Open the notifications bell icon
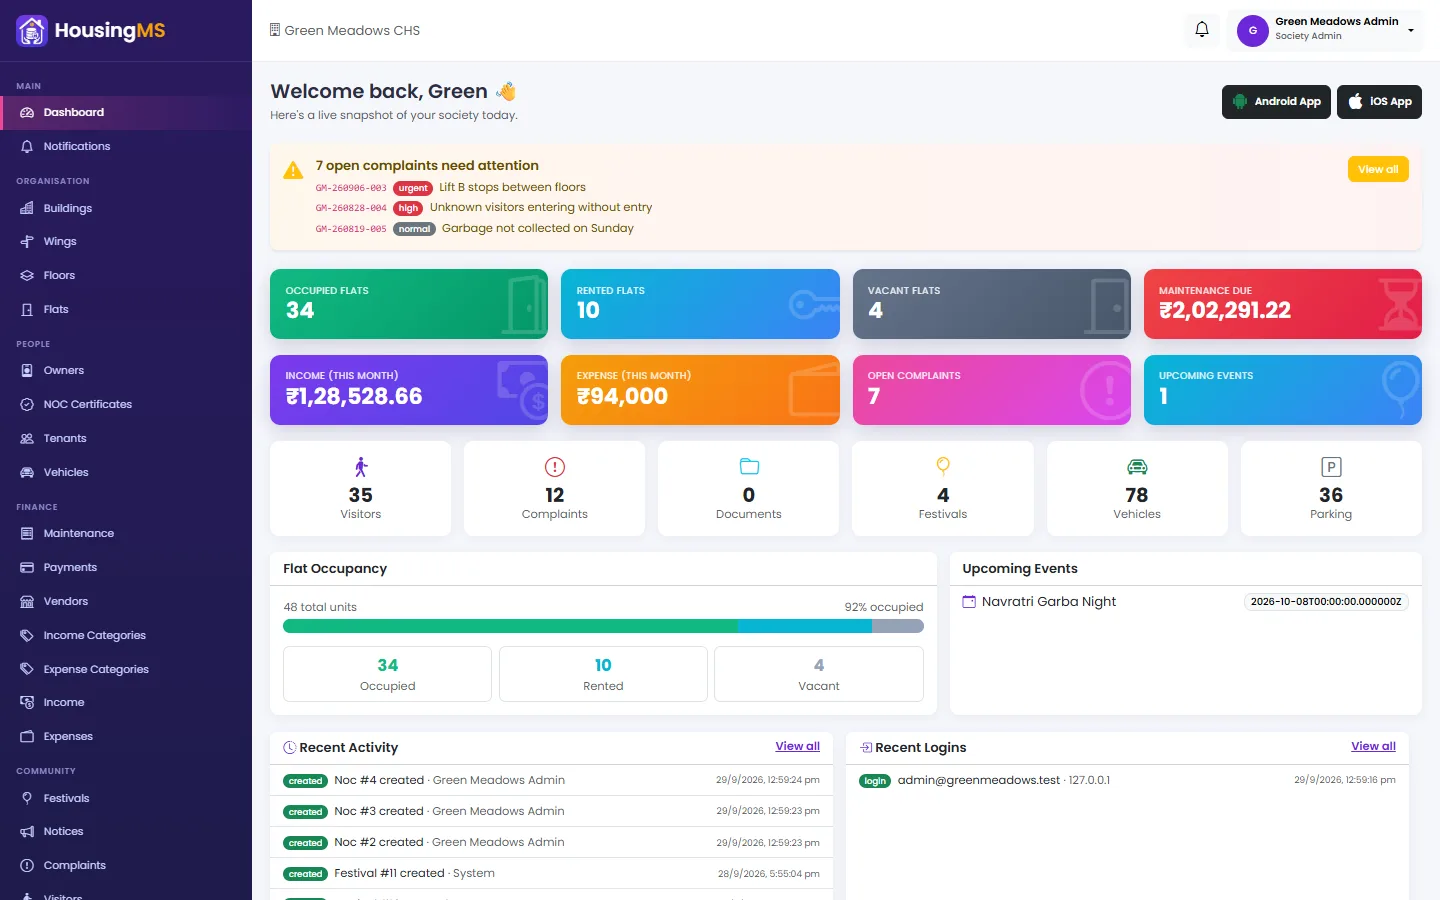Viewport: 1440px width, 900px height. [x=1202, y=30]
